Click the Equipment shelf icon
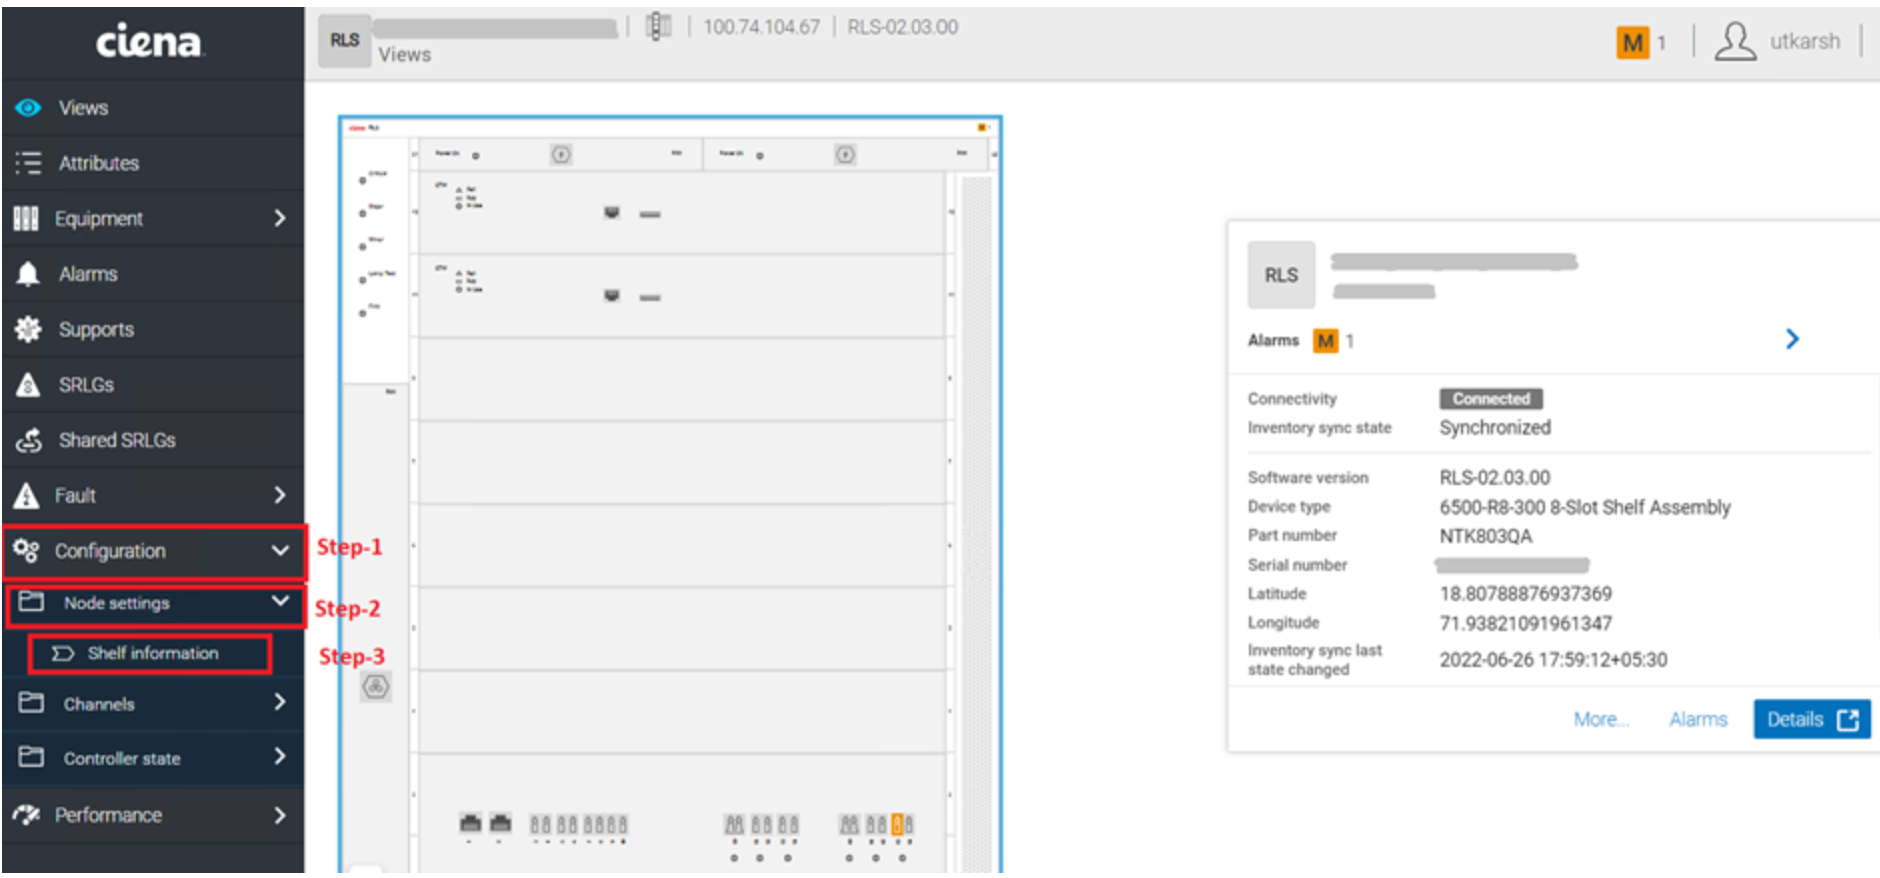 click(26, 218)
